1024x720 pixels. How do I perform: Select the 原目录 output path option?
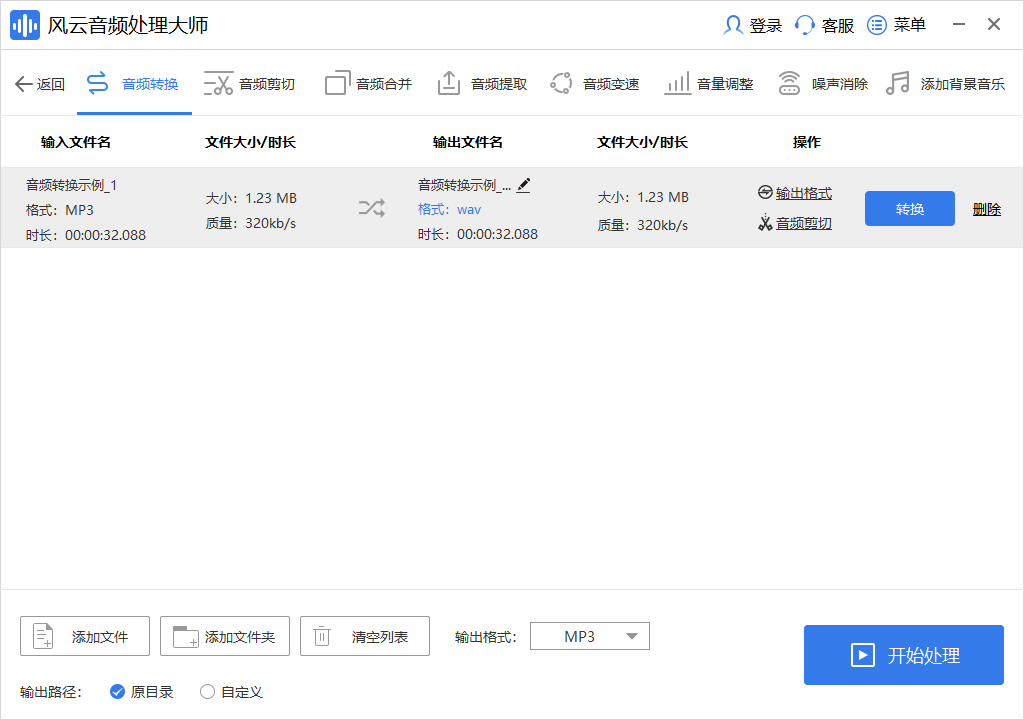point(140,691)
